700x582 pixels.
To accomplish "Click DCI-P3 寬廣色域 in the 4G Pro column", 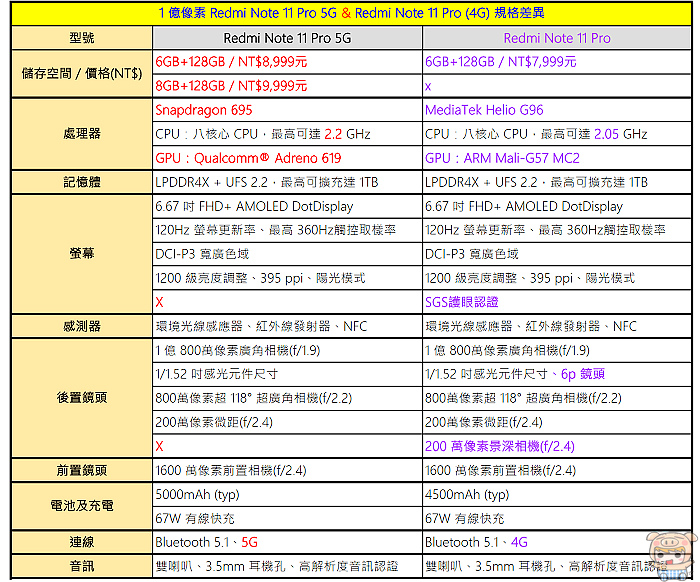I will [x=557, y=254].
